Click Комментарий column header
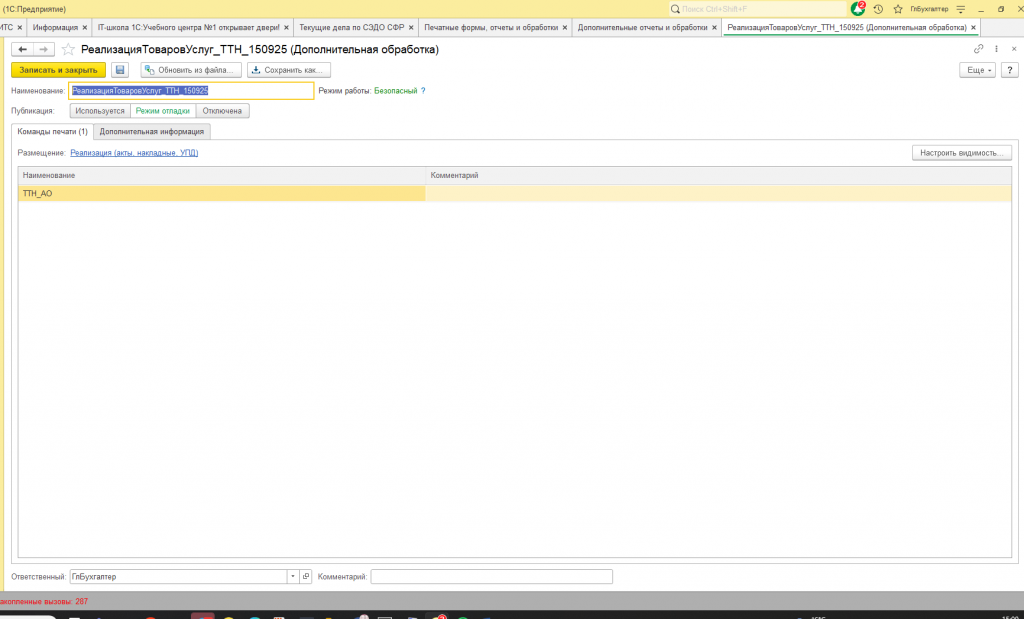 pyautogui.click(x=718, y=175)
